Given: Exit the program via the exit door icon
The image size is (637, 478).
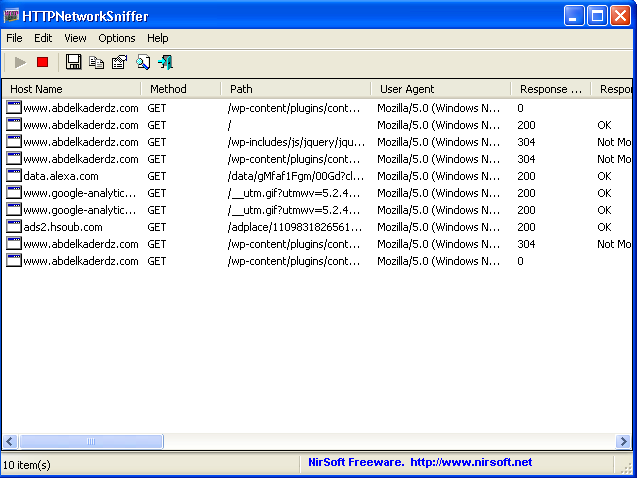Looking at the screenshot, I should [x=166, y=62].
